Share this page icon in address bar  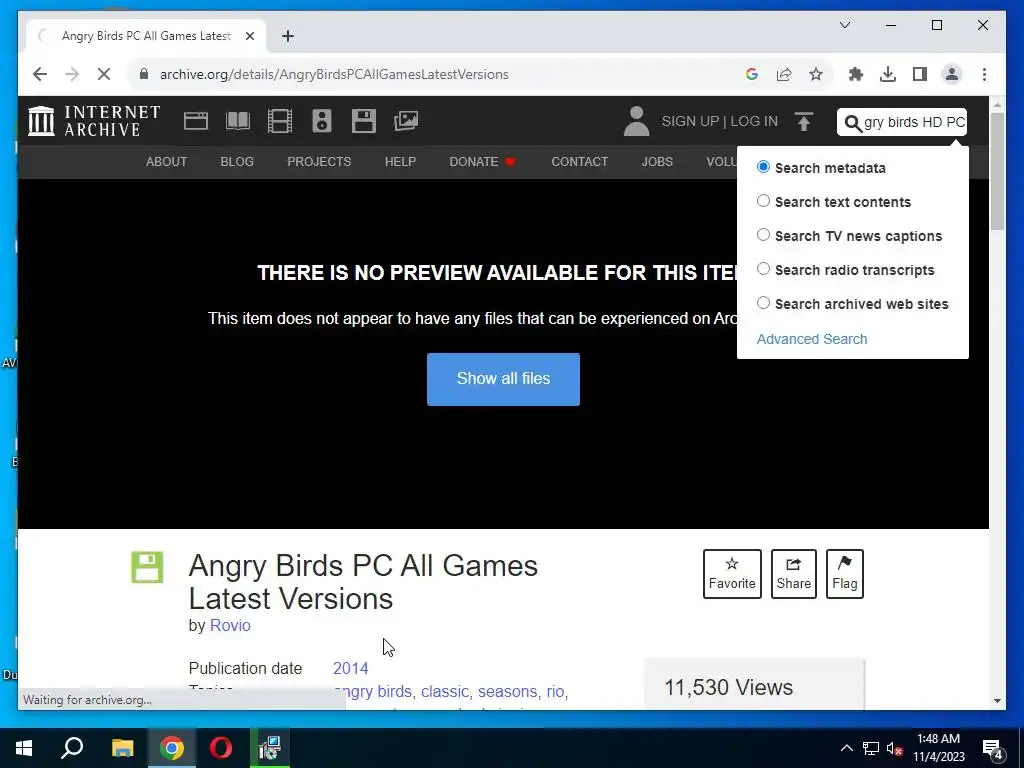[784, 74]
